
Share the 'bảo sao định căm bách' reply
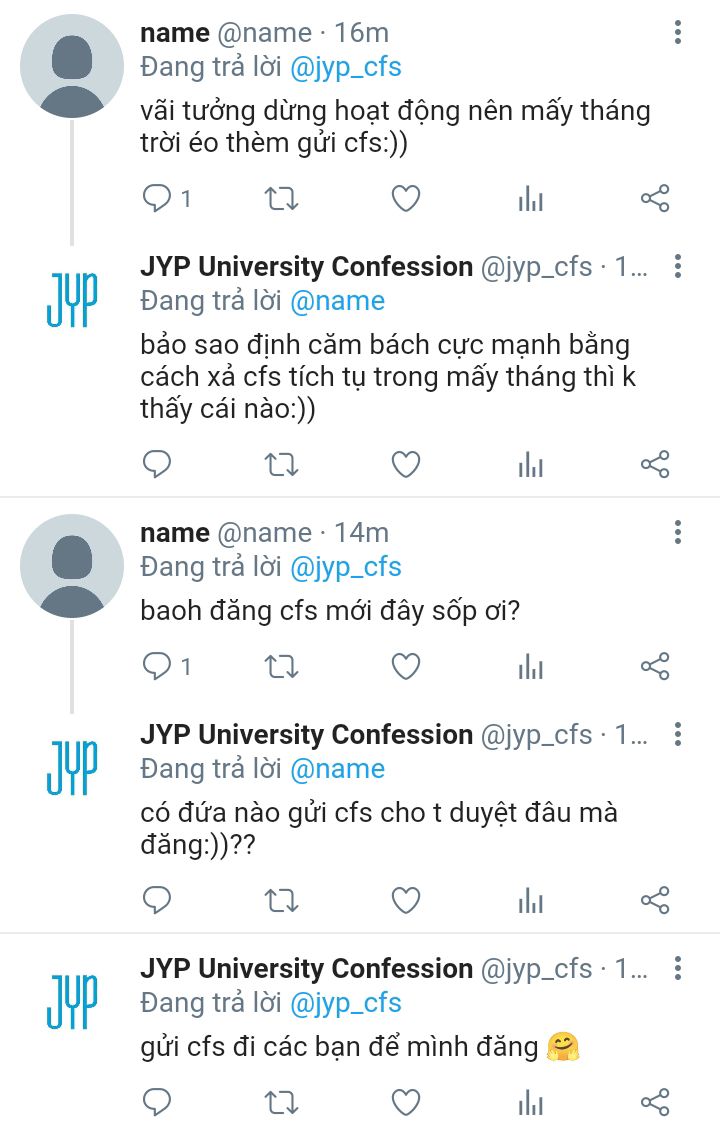tap(655, 465)
